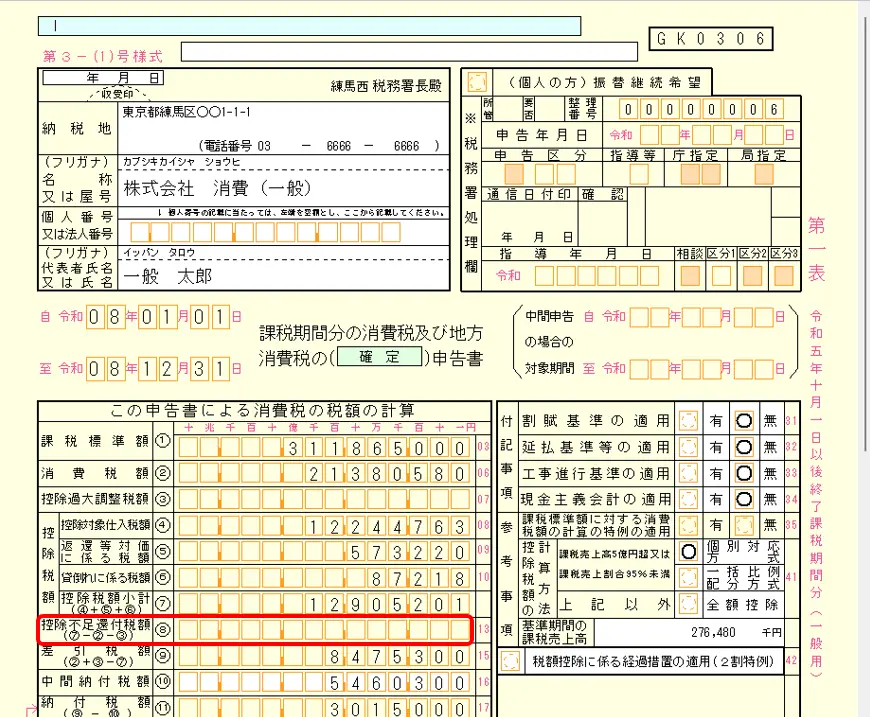Tick the 振替継続希望 checkbox
The height and width of the screenshot is (717, 870).
(x=477, y=82)
